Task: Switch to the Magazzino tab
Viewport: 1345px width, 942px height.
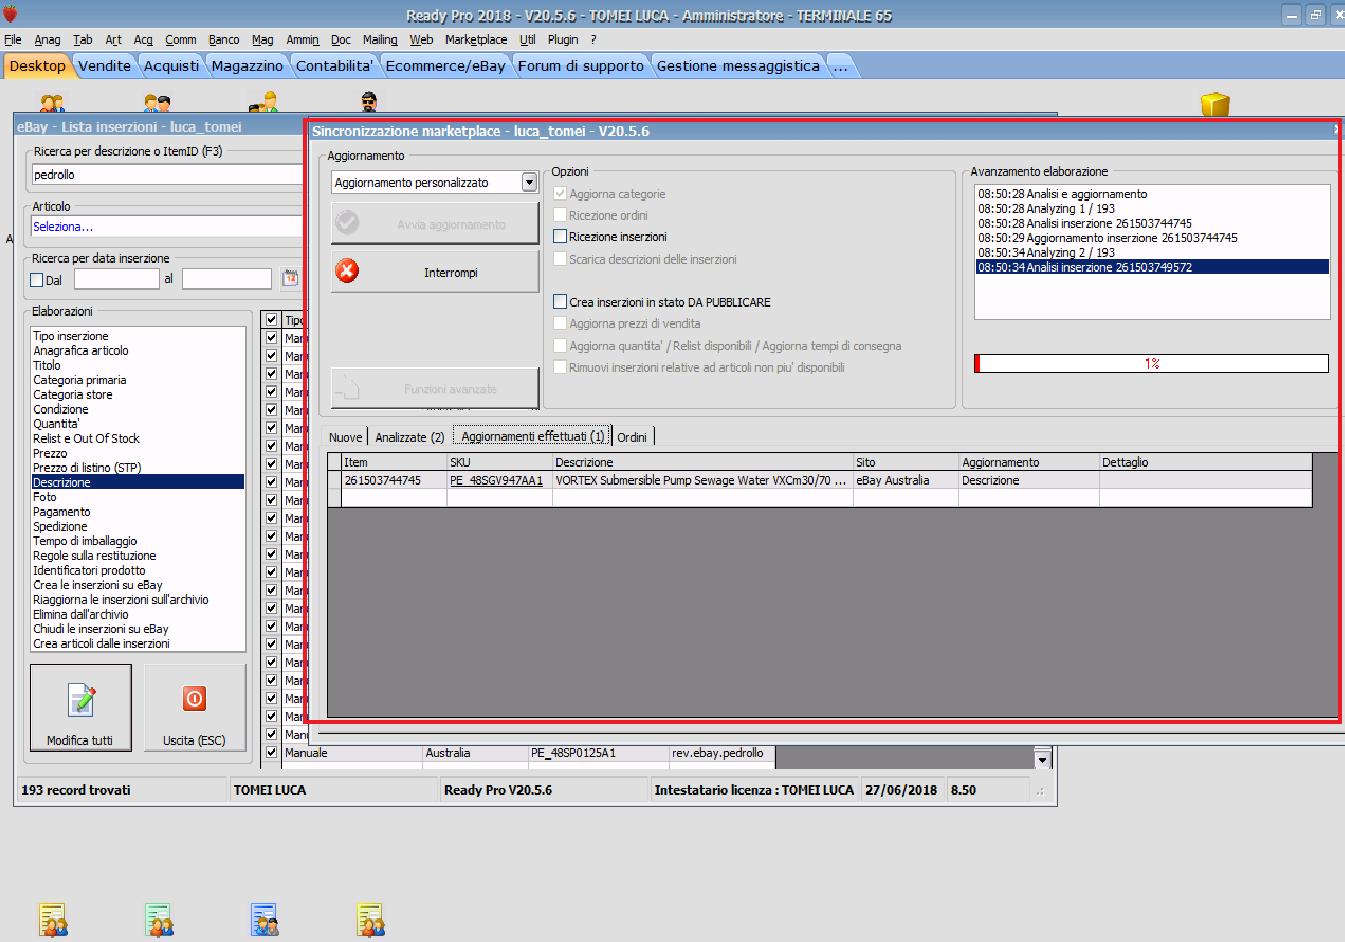Action: coord(247,66)
